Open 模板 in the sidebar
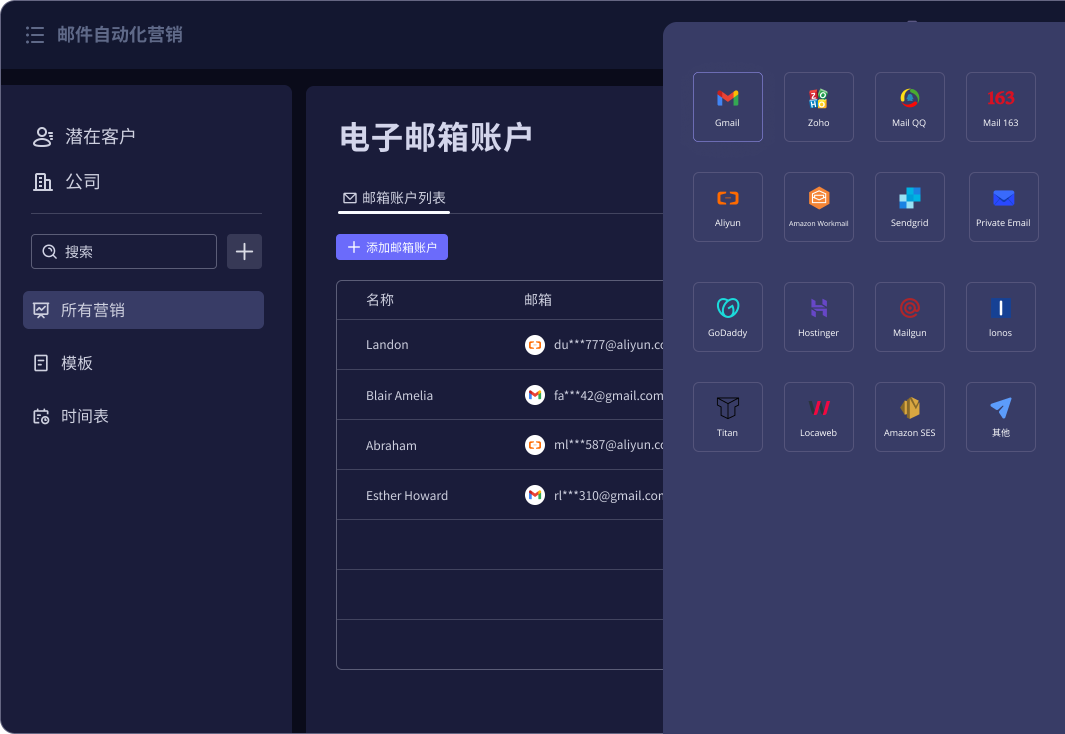 [x=63, y=363]
